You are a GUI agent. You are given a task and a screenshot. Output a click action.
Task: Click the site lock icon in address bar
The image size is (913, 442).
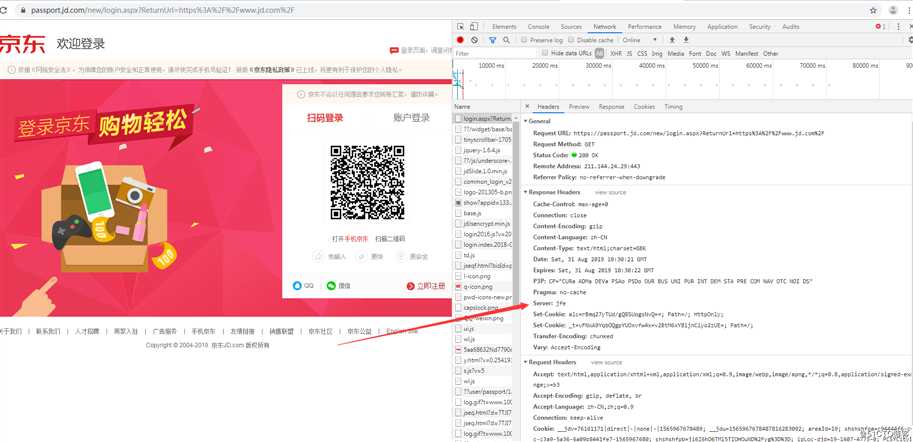(23, 10)
